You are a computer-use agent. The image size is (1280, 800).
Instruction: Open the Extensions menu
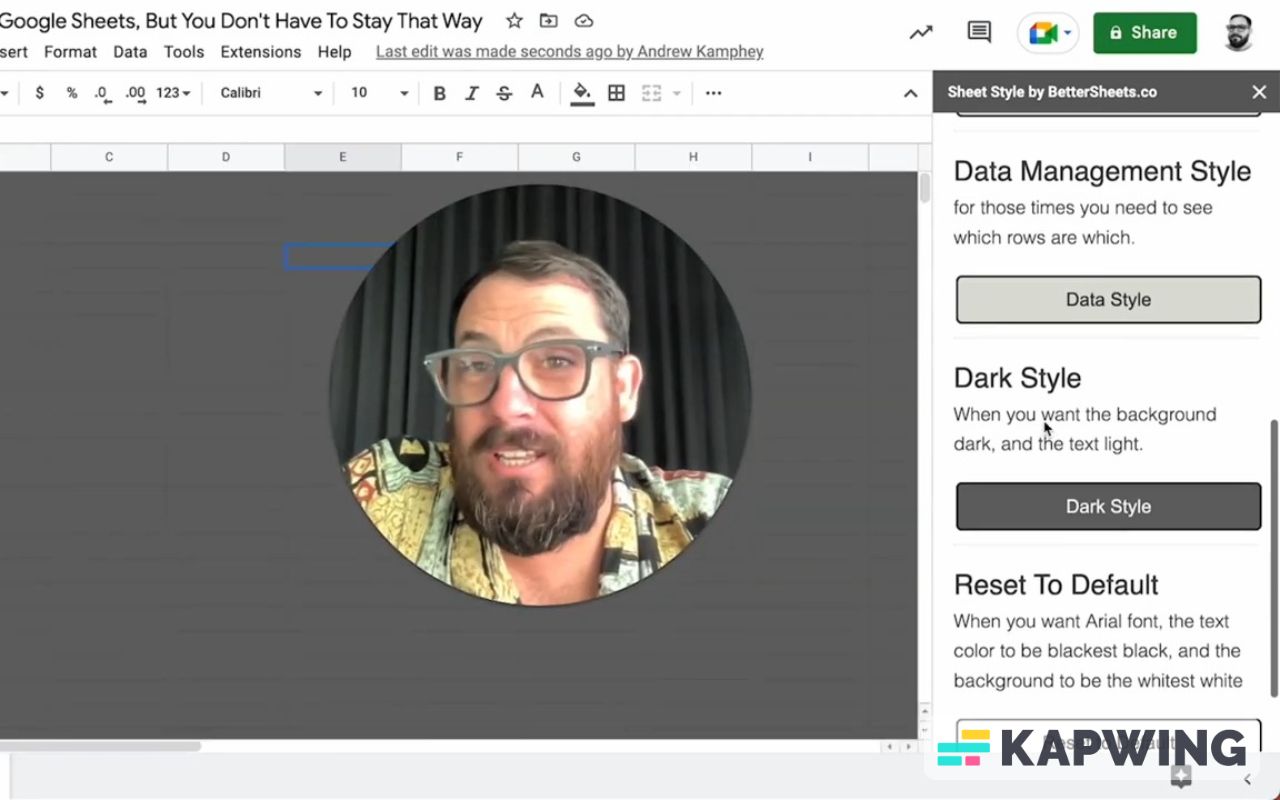(261, 52)
